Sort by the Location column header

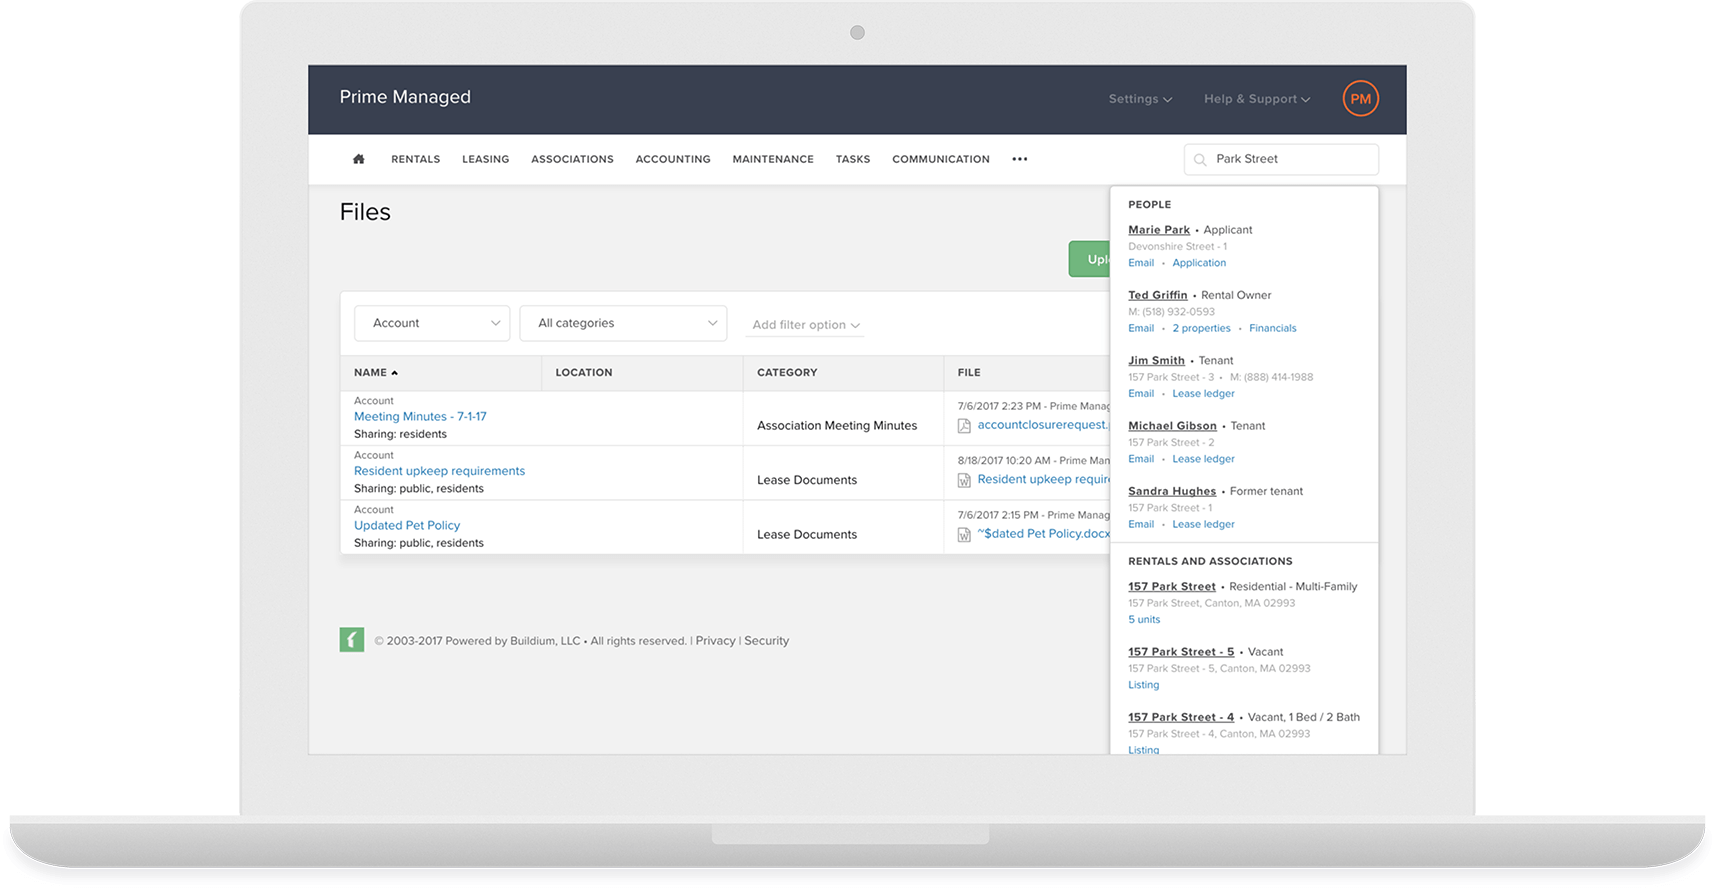(x=584, y=373)
